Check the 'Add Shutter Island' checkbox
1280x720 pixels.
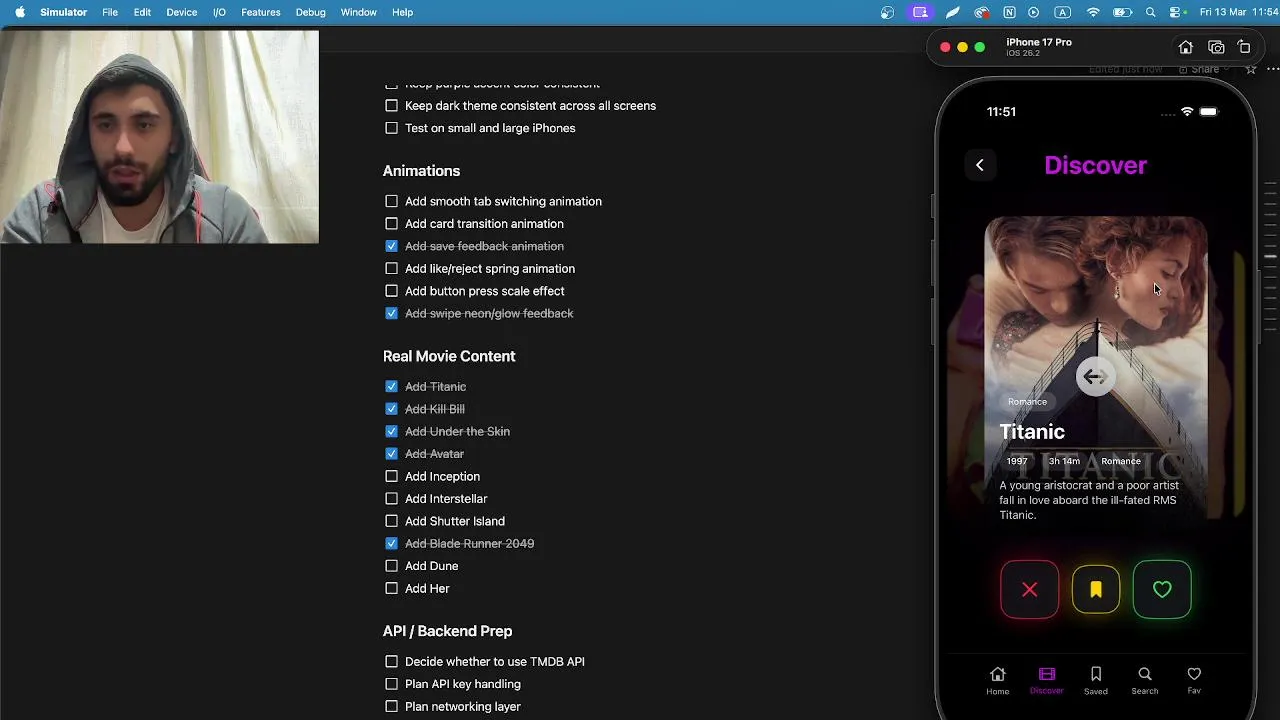pyautogui.click(x=391, y=521)
